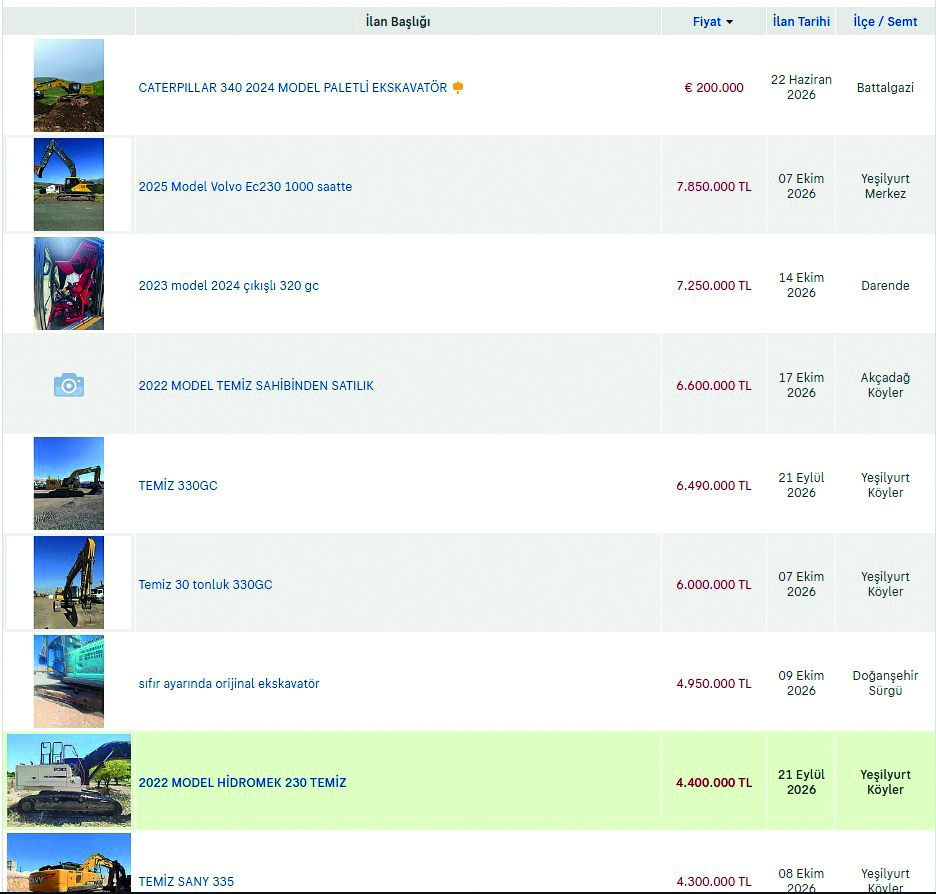This screenshot has height=894, width=936.
Task: Click the TEMİZ 330GC listing thumbnail
Action: (69, 483)
